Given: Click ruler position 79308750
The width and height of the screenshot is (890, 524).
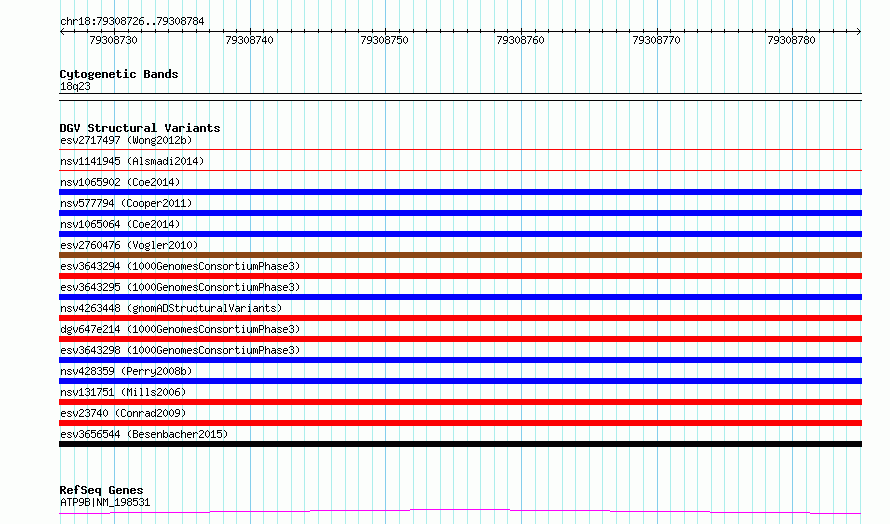Looking at the screenshot, I should pyautogui.click(x=384, y=40).
